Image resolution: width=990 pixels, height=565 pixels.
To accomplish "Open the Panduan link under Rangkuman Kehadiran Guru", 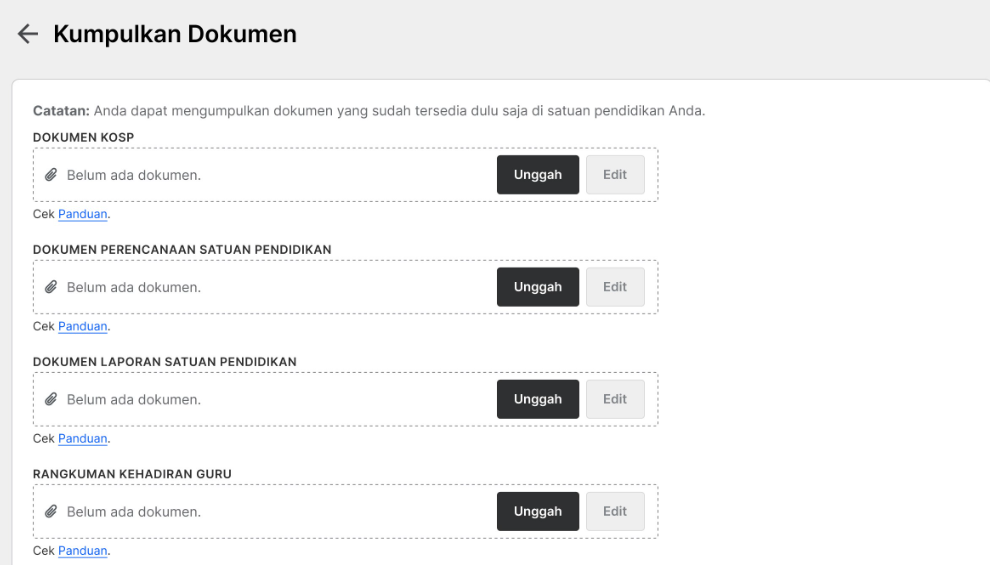I will point(83,550).
